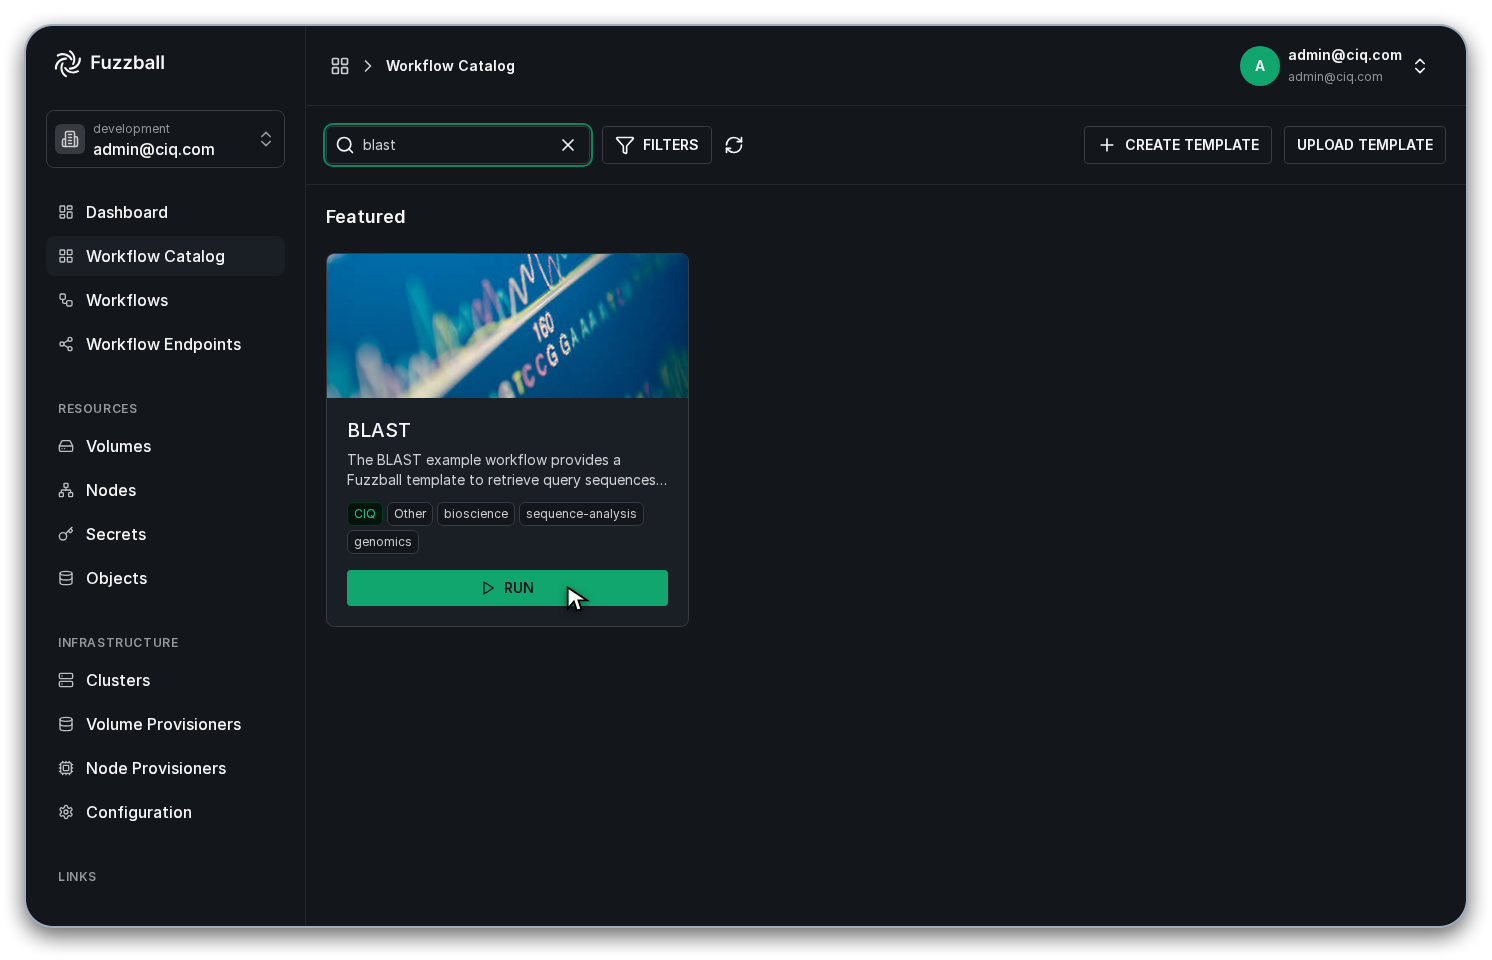Image resolution: width=1492 pixels, height=960 pixels.
Task: Create a new workflow template
Action: tap(1178, 145)
